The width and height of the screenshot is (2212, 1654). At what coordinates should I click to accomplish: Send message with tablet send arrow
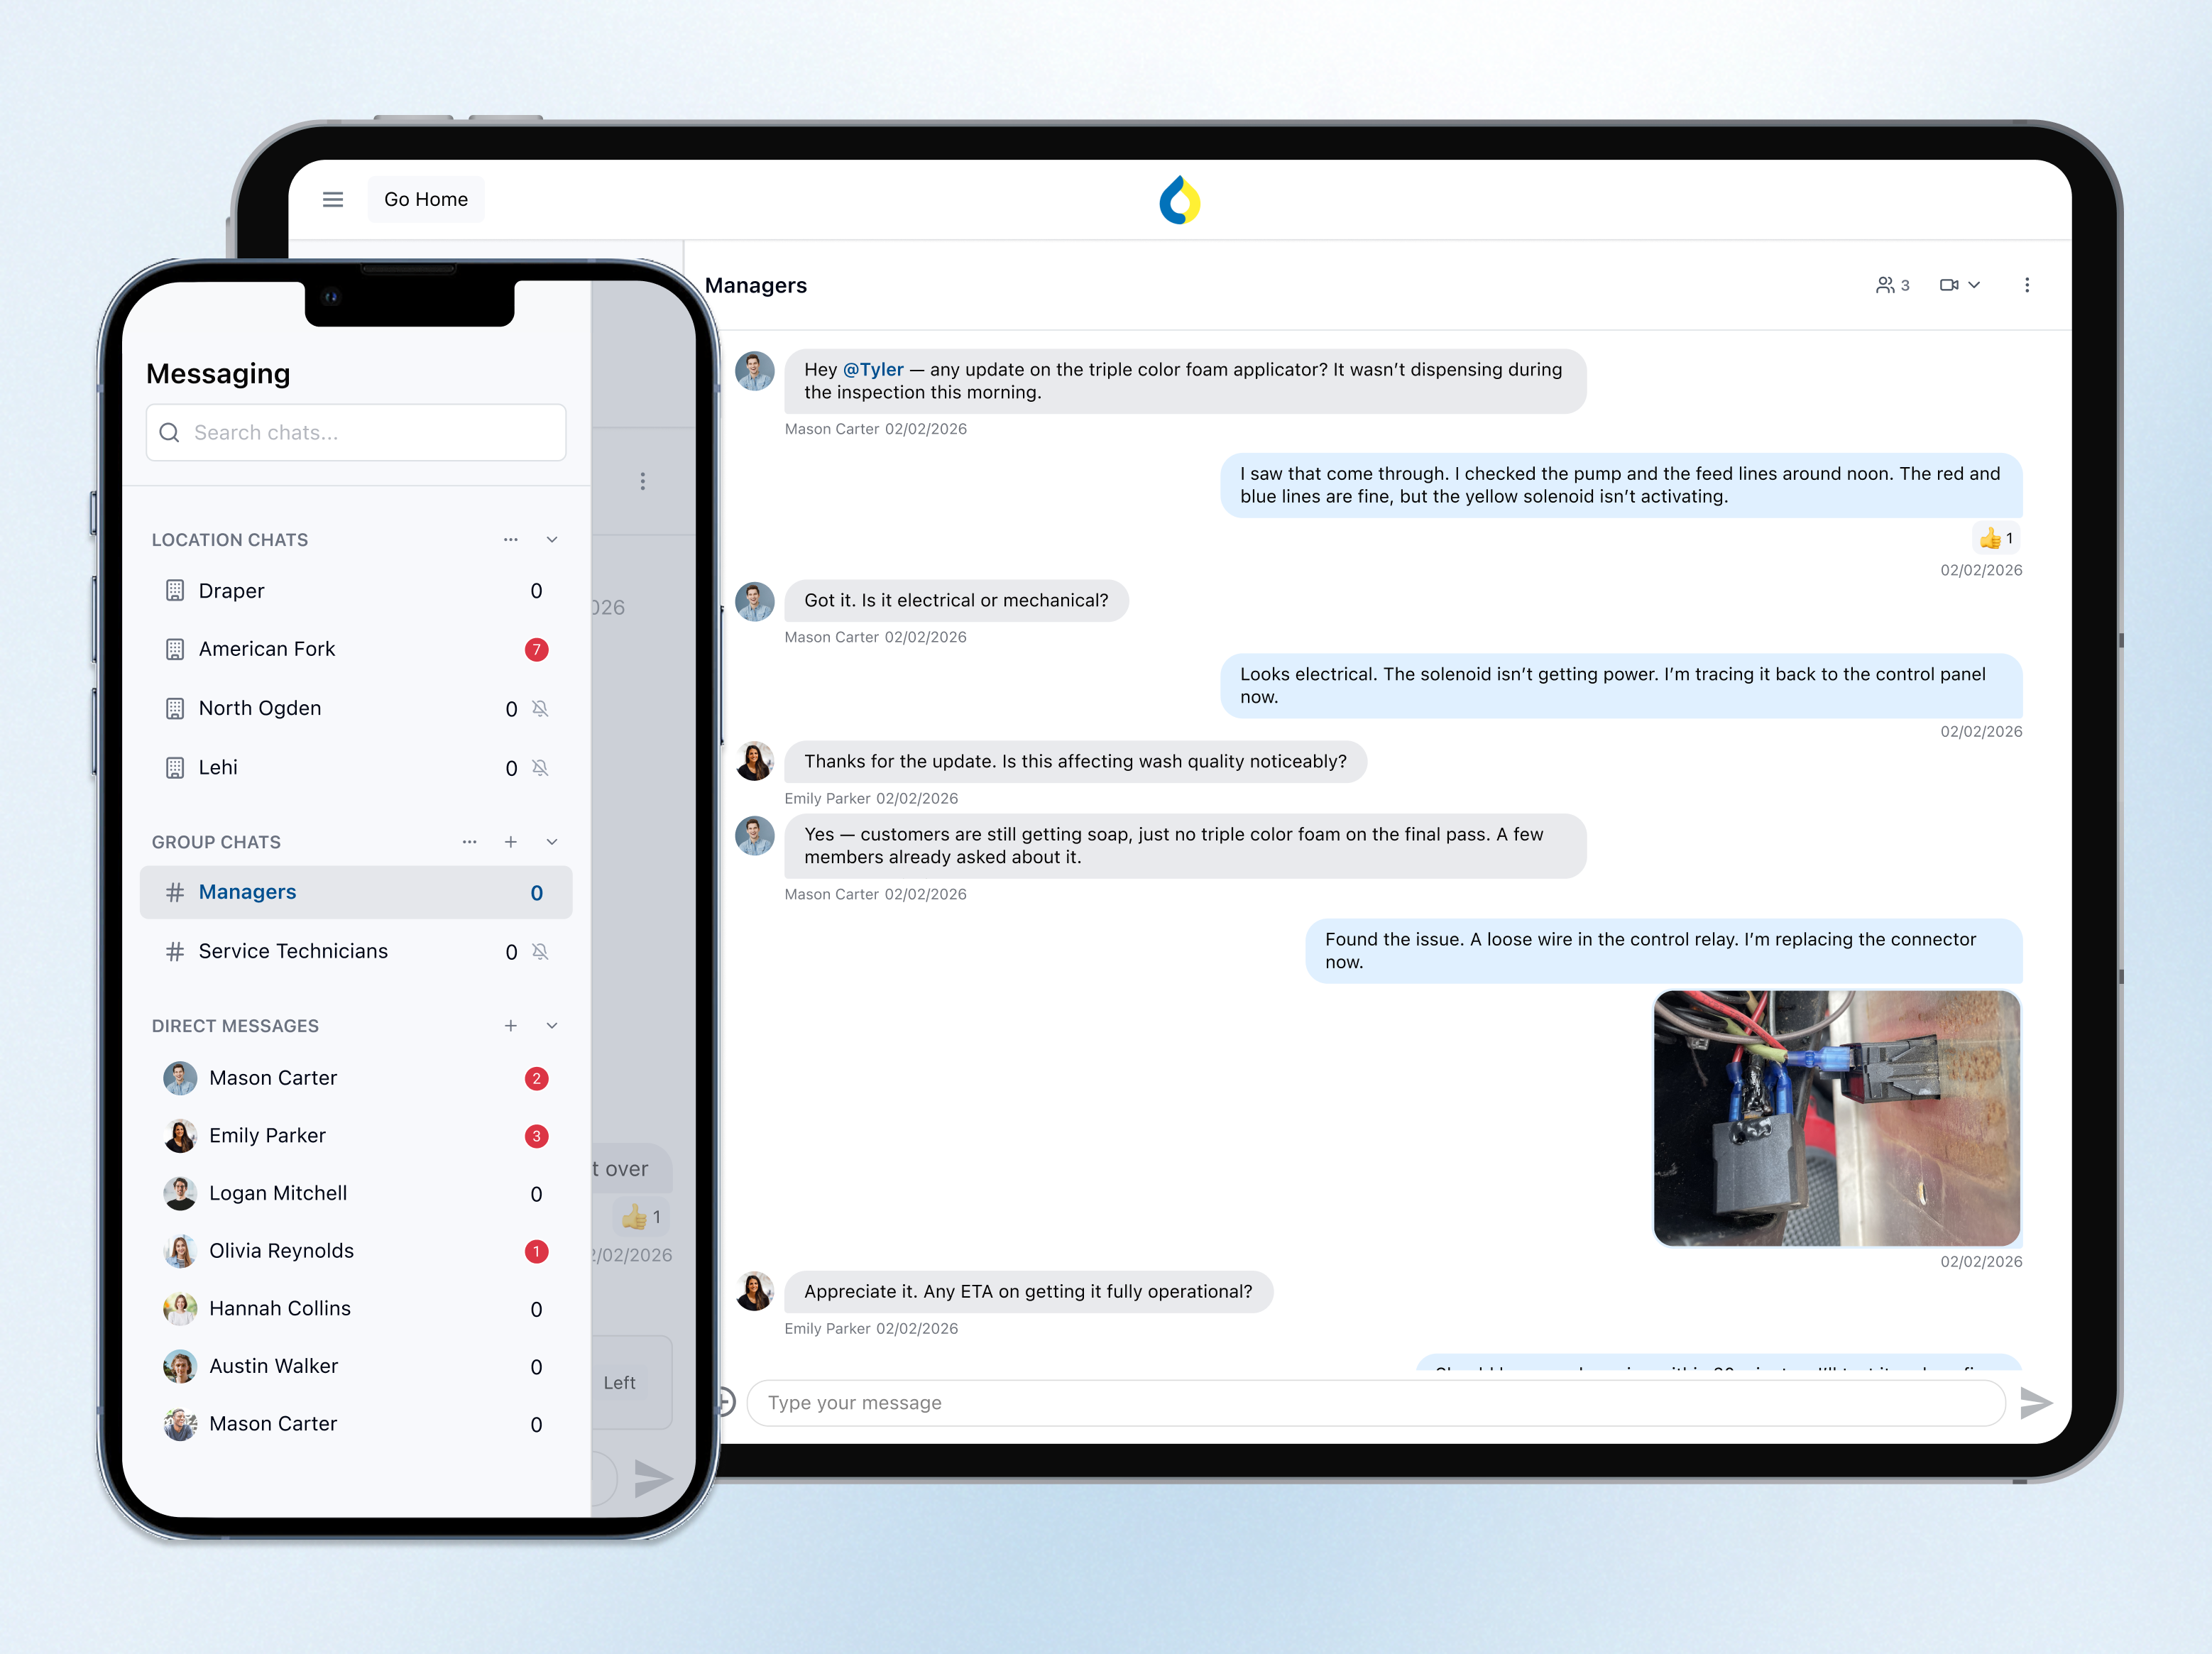pyautogui.click(x=2036, y=1403)
